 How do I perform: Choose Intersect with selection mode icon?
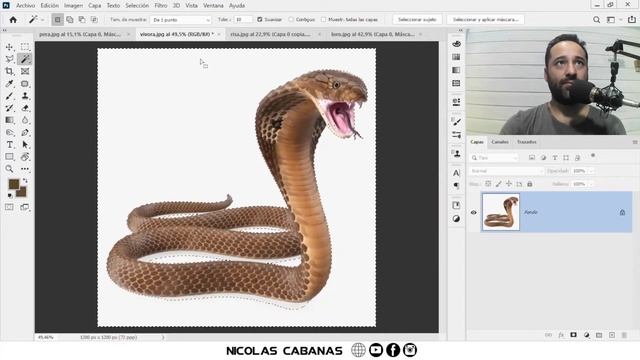pyautogui.click(x=94, y=20)
